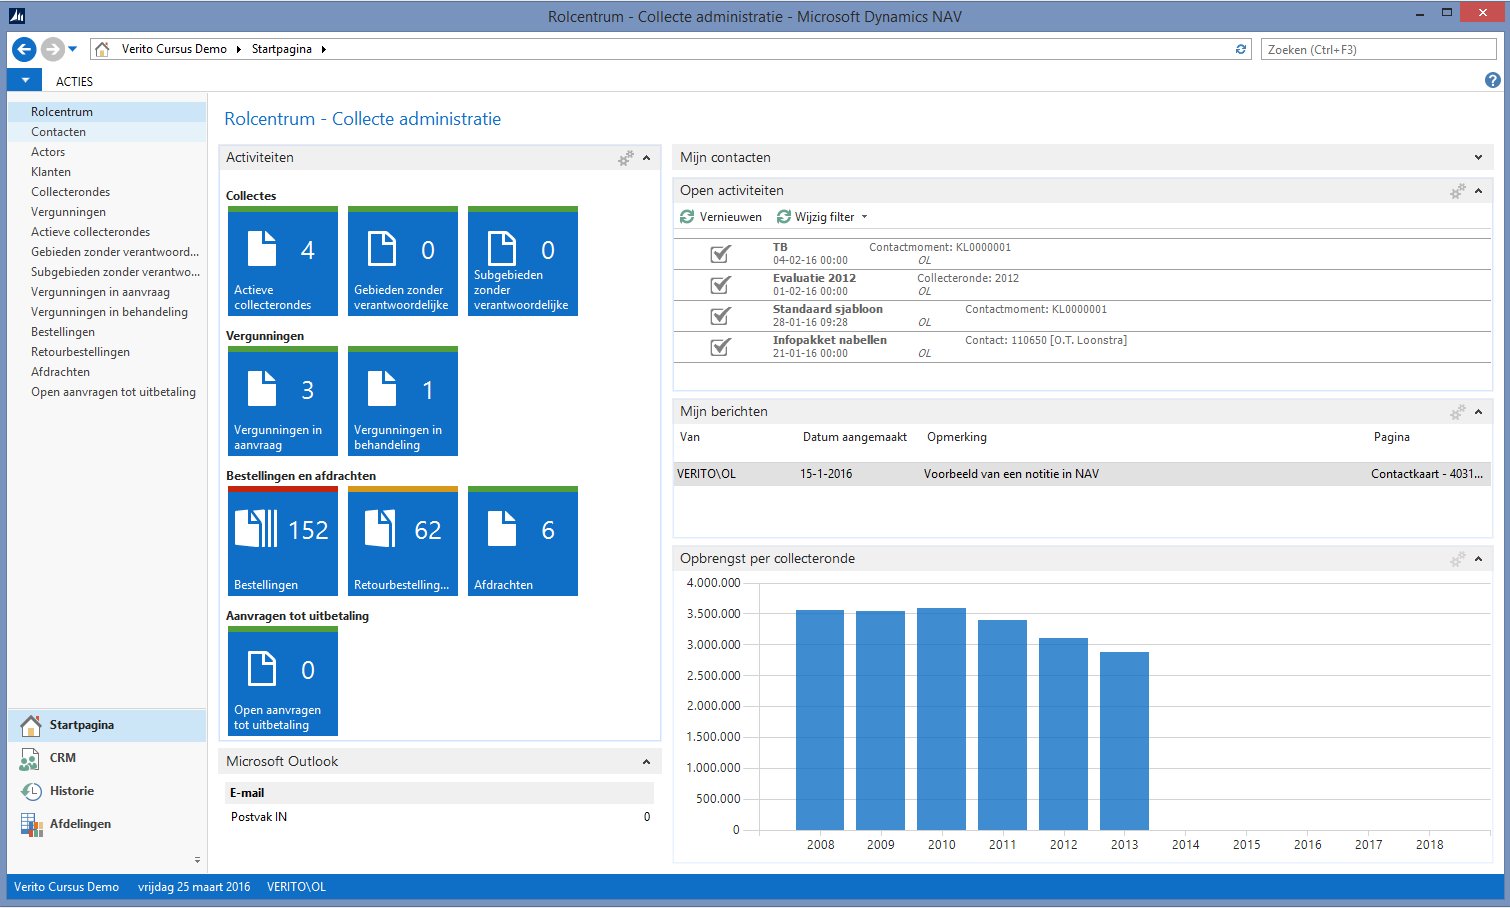1510x908 pixels.
Task: Switch to the Historie navigation section
Action: (x=107, y=791)
